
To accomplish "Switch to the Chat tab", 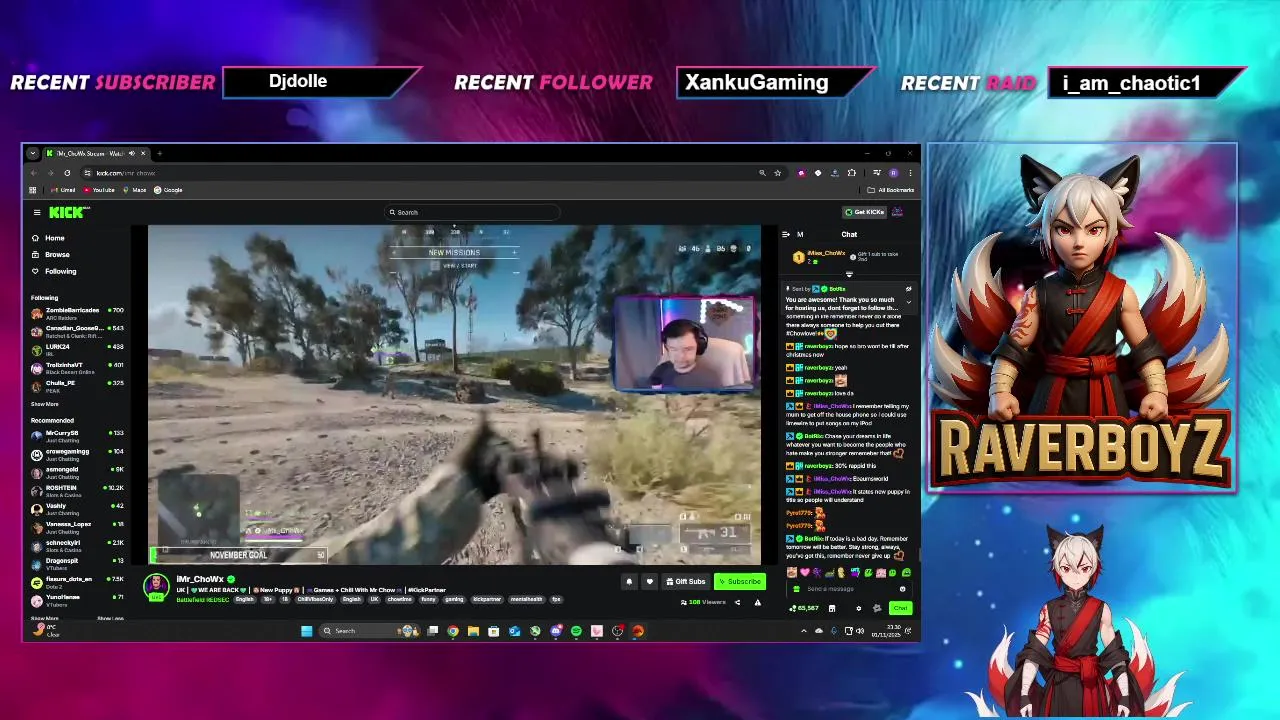I will [849, 234].
